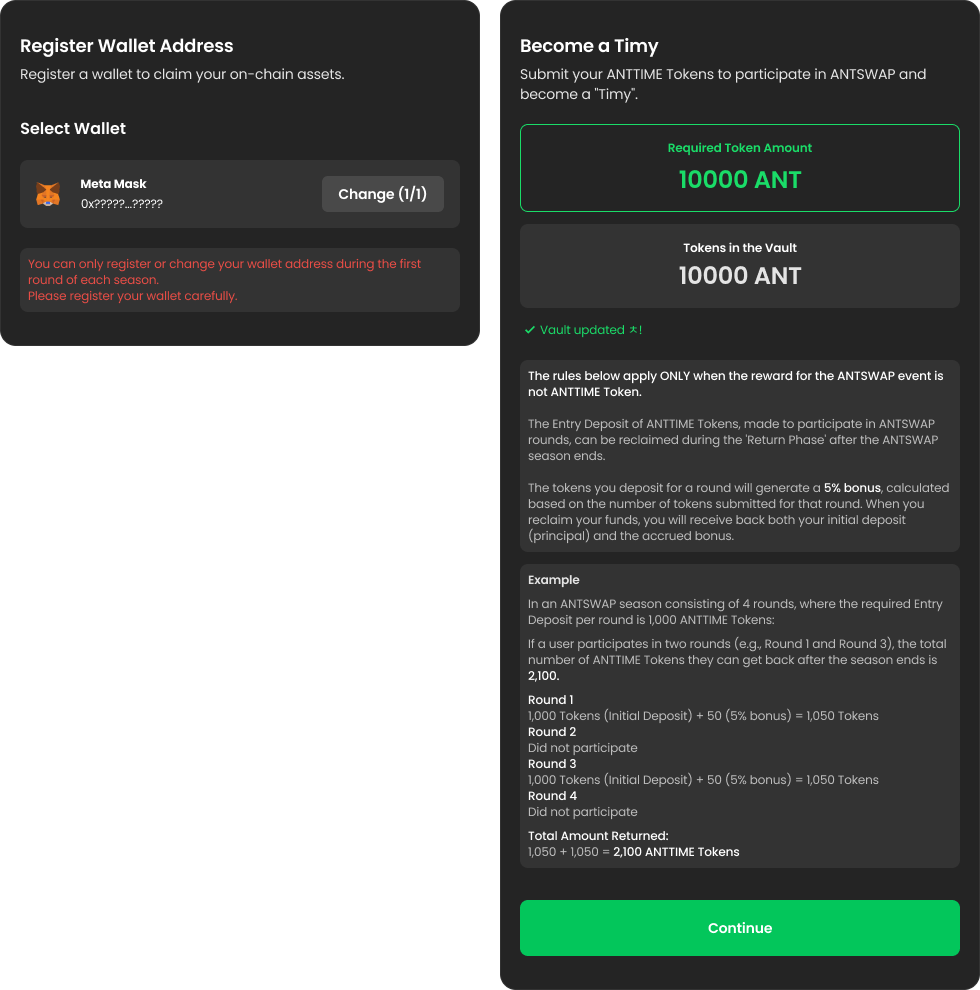
Task: Click the Vault updated status message
Action: pyautogui.click(x=590, y=330)
